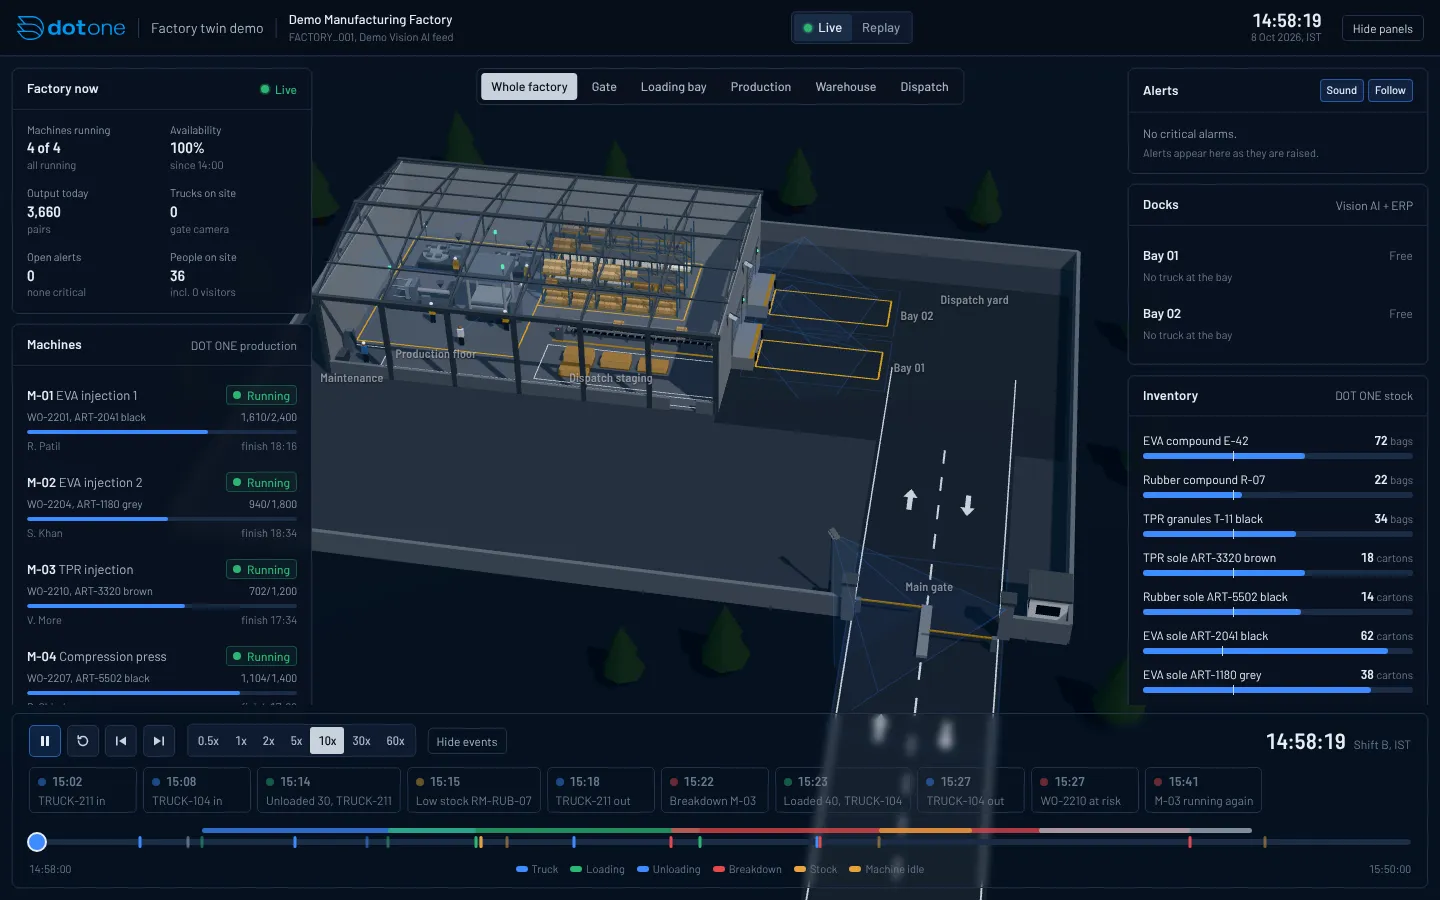The image size is (1440, 900).
Task: Click the EVA compound E-42 inventory row
Action: [1278, 447]
